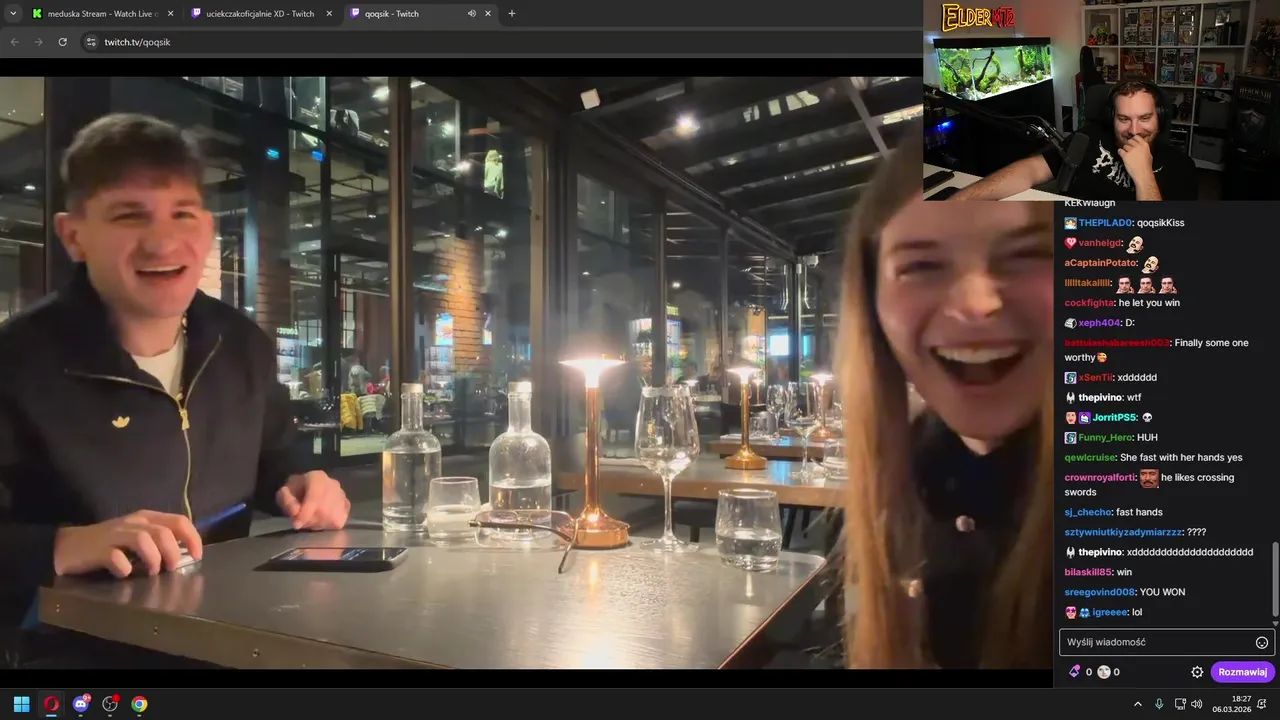Open volume control in system tray

tap(1197, 704)
